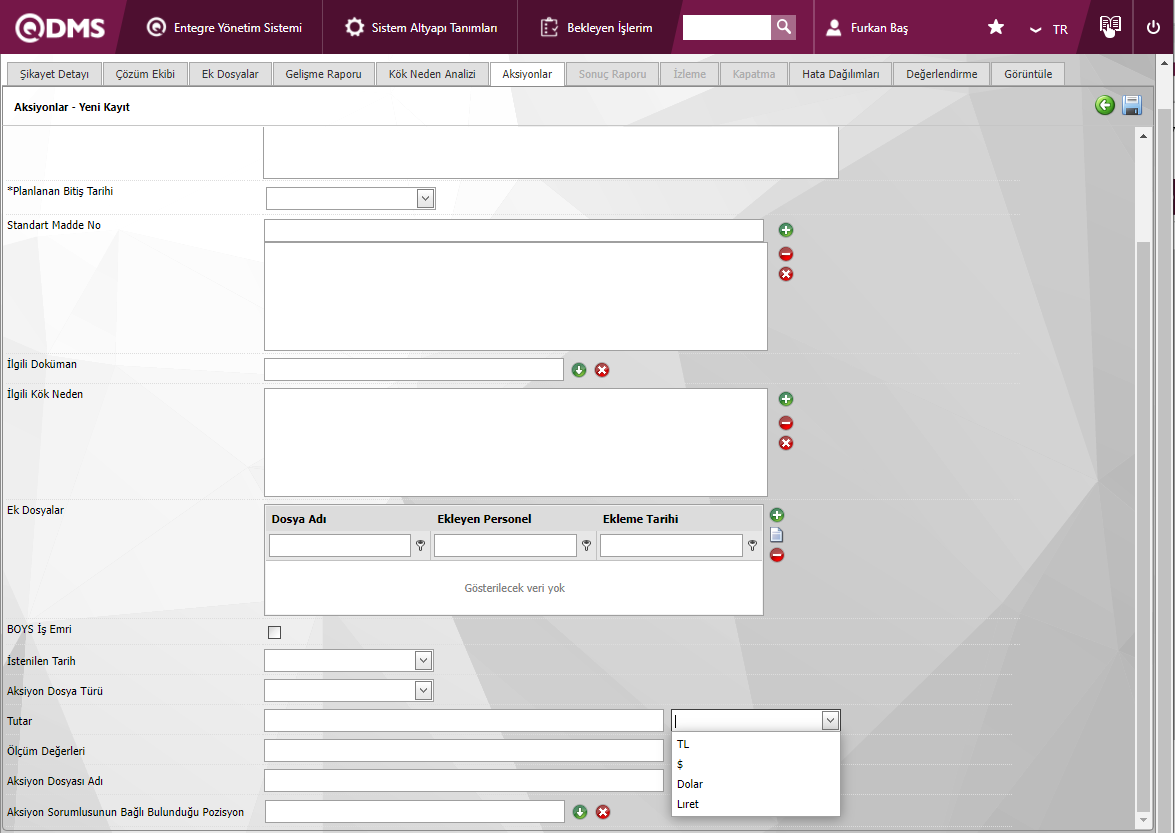Click the search magnifier button
Image resolution: width=1175 pixels, height=833 pixels.
tap(783, 28)
